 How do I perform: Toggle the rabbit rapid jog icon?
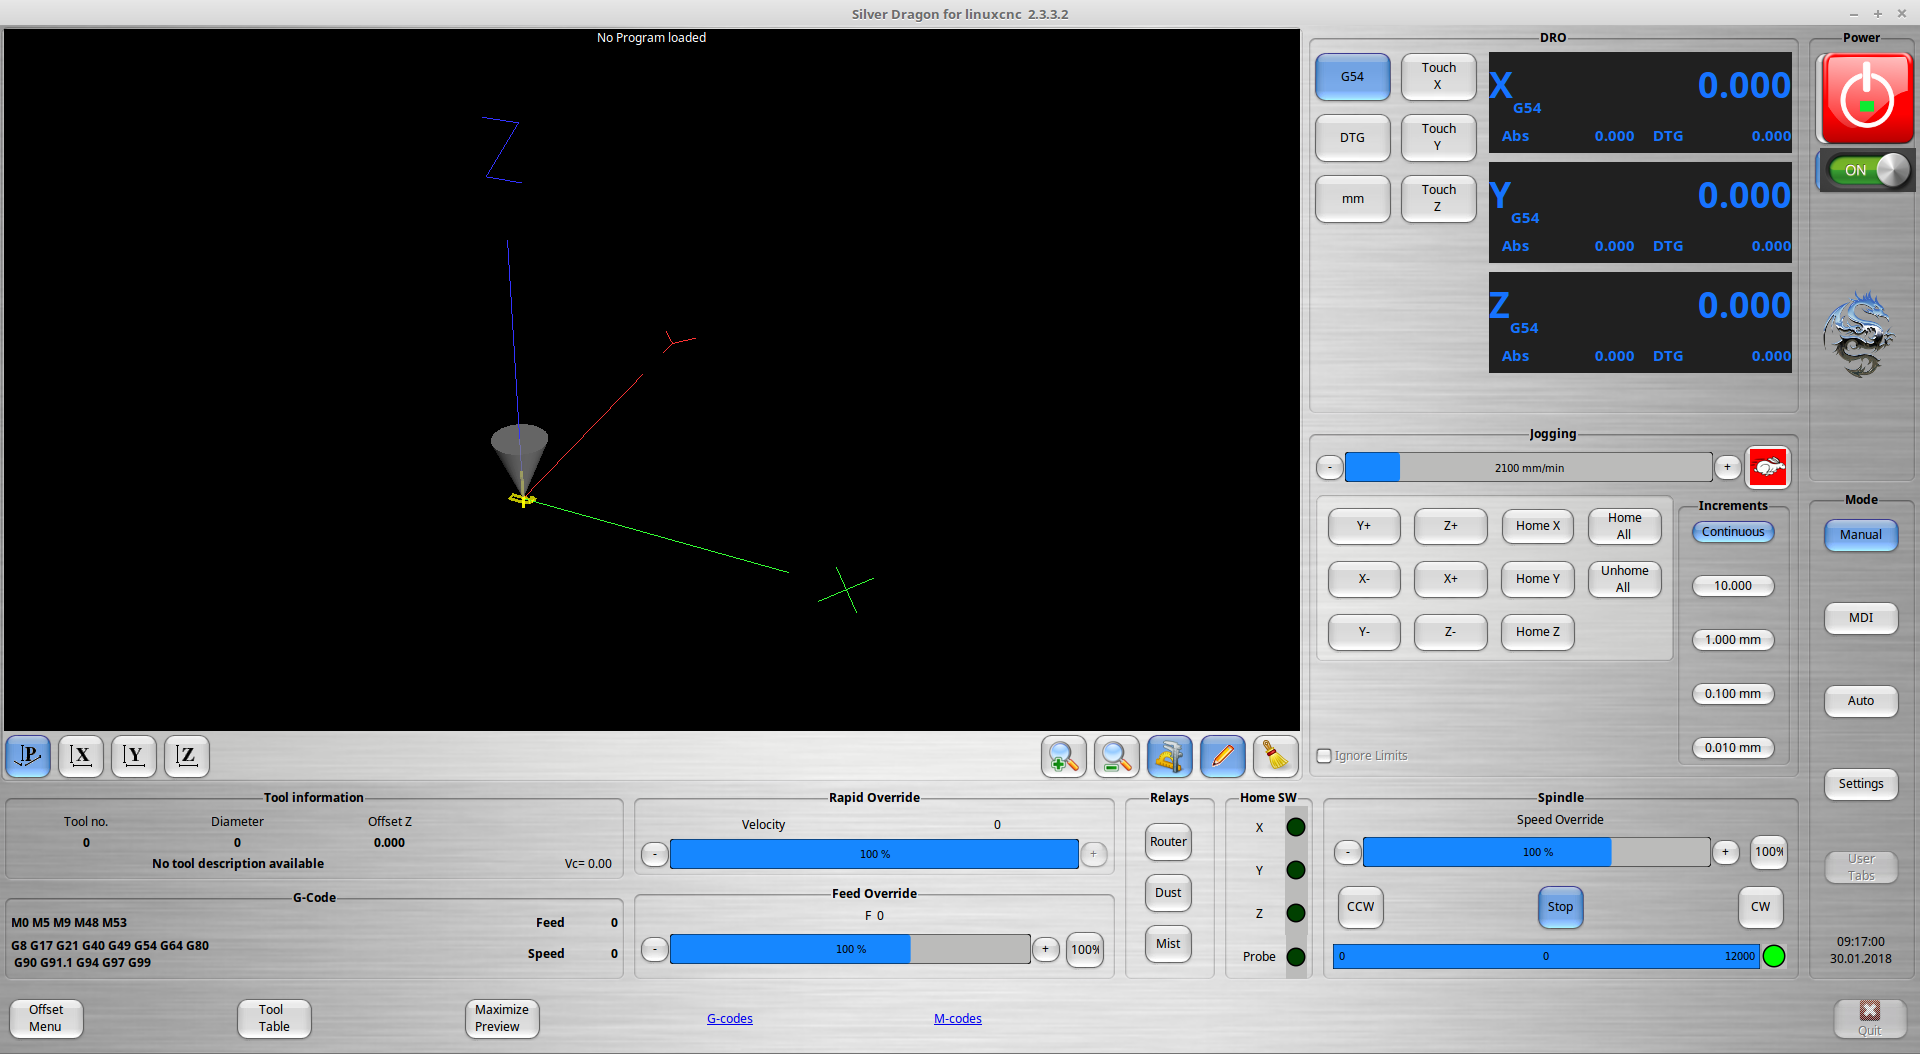point(1768,467)
